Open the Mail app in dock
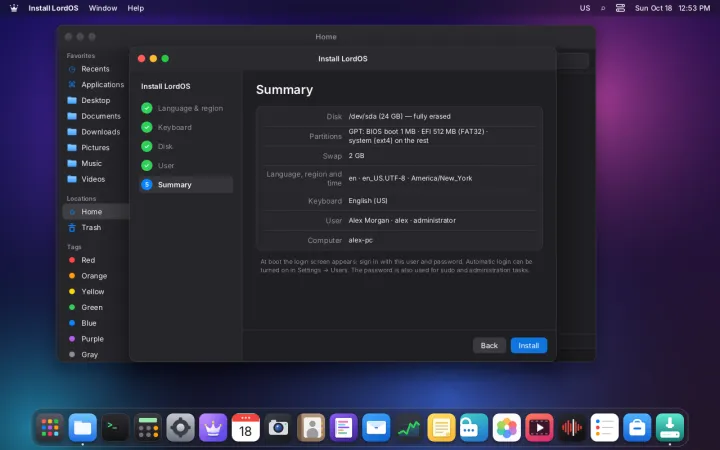The width and height of the screenshot is (720, 450). (376, 428)
